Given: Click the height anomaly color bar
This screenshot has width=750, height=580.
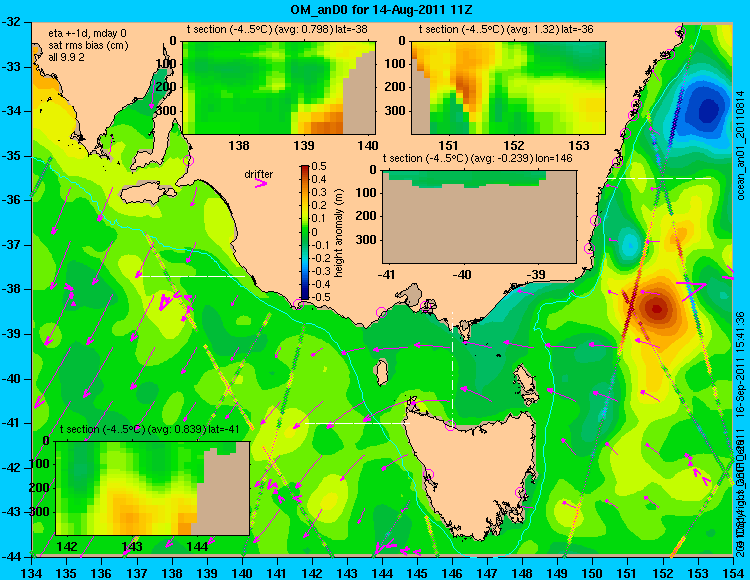Looking at the screenshot, I should 305,232.
